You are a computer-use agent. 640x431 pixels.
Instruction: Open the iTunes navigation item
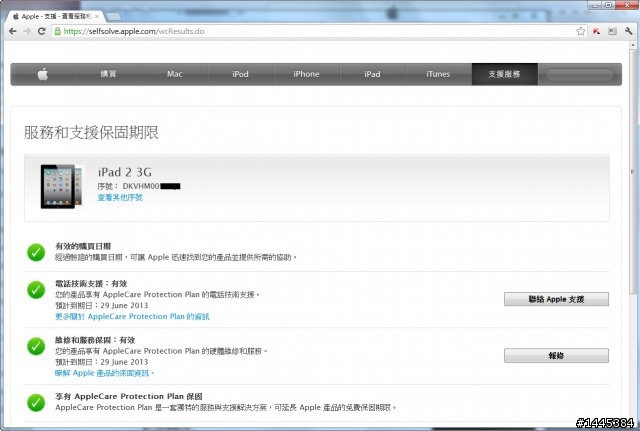coord(438,74)
